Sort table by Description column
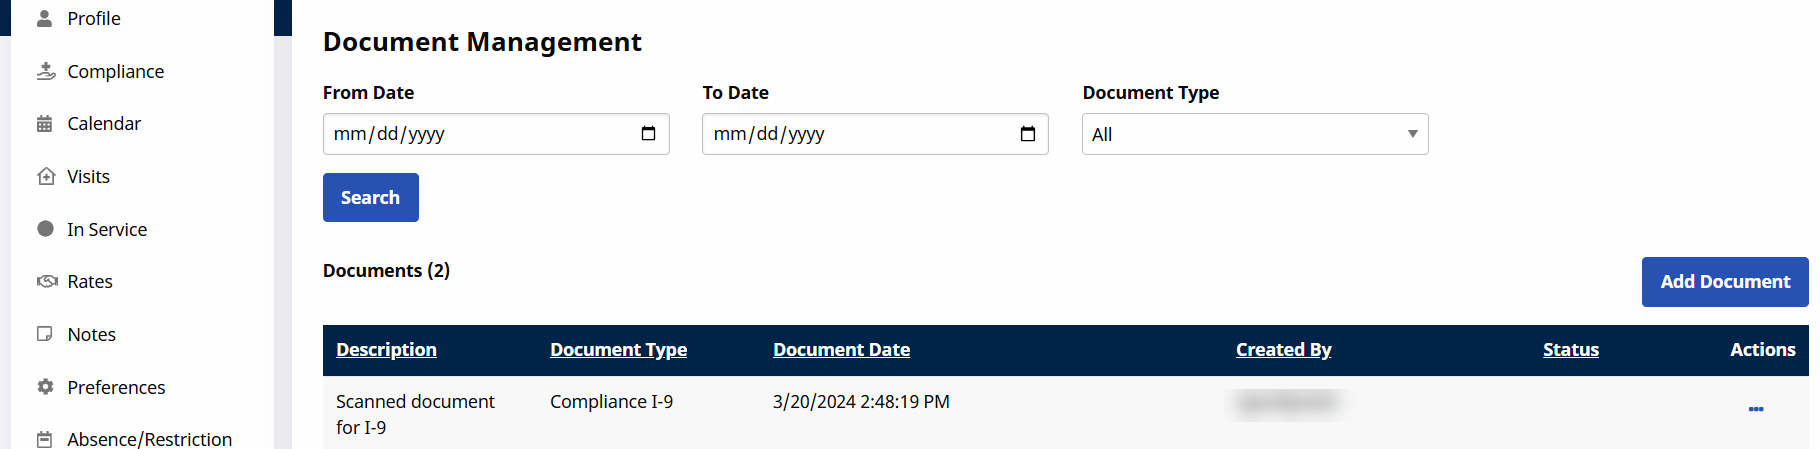The image size is (1820, 449). pyautogui.click(x=386, y=350)
